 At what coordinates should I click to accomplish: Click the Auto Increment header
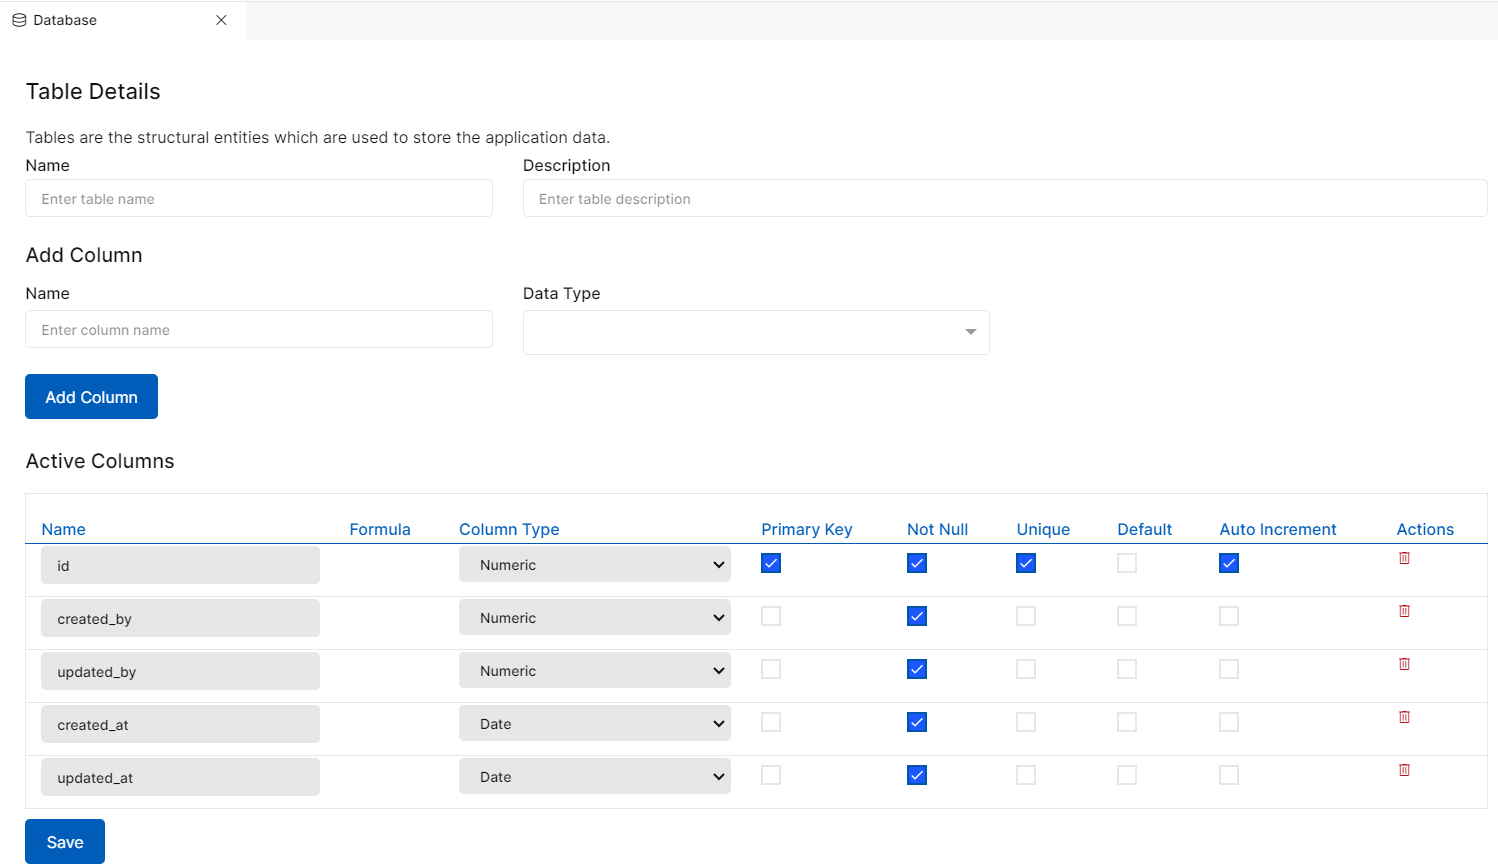click(1278, 529)
